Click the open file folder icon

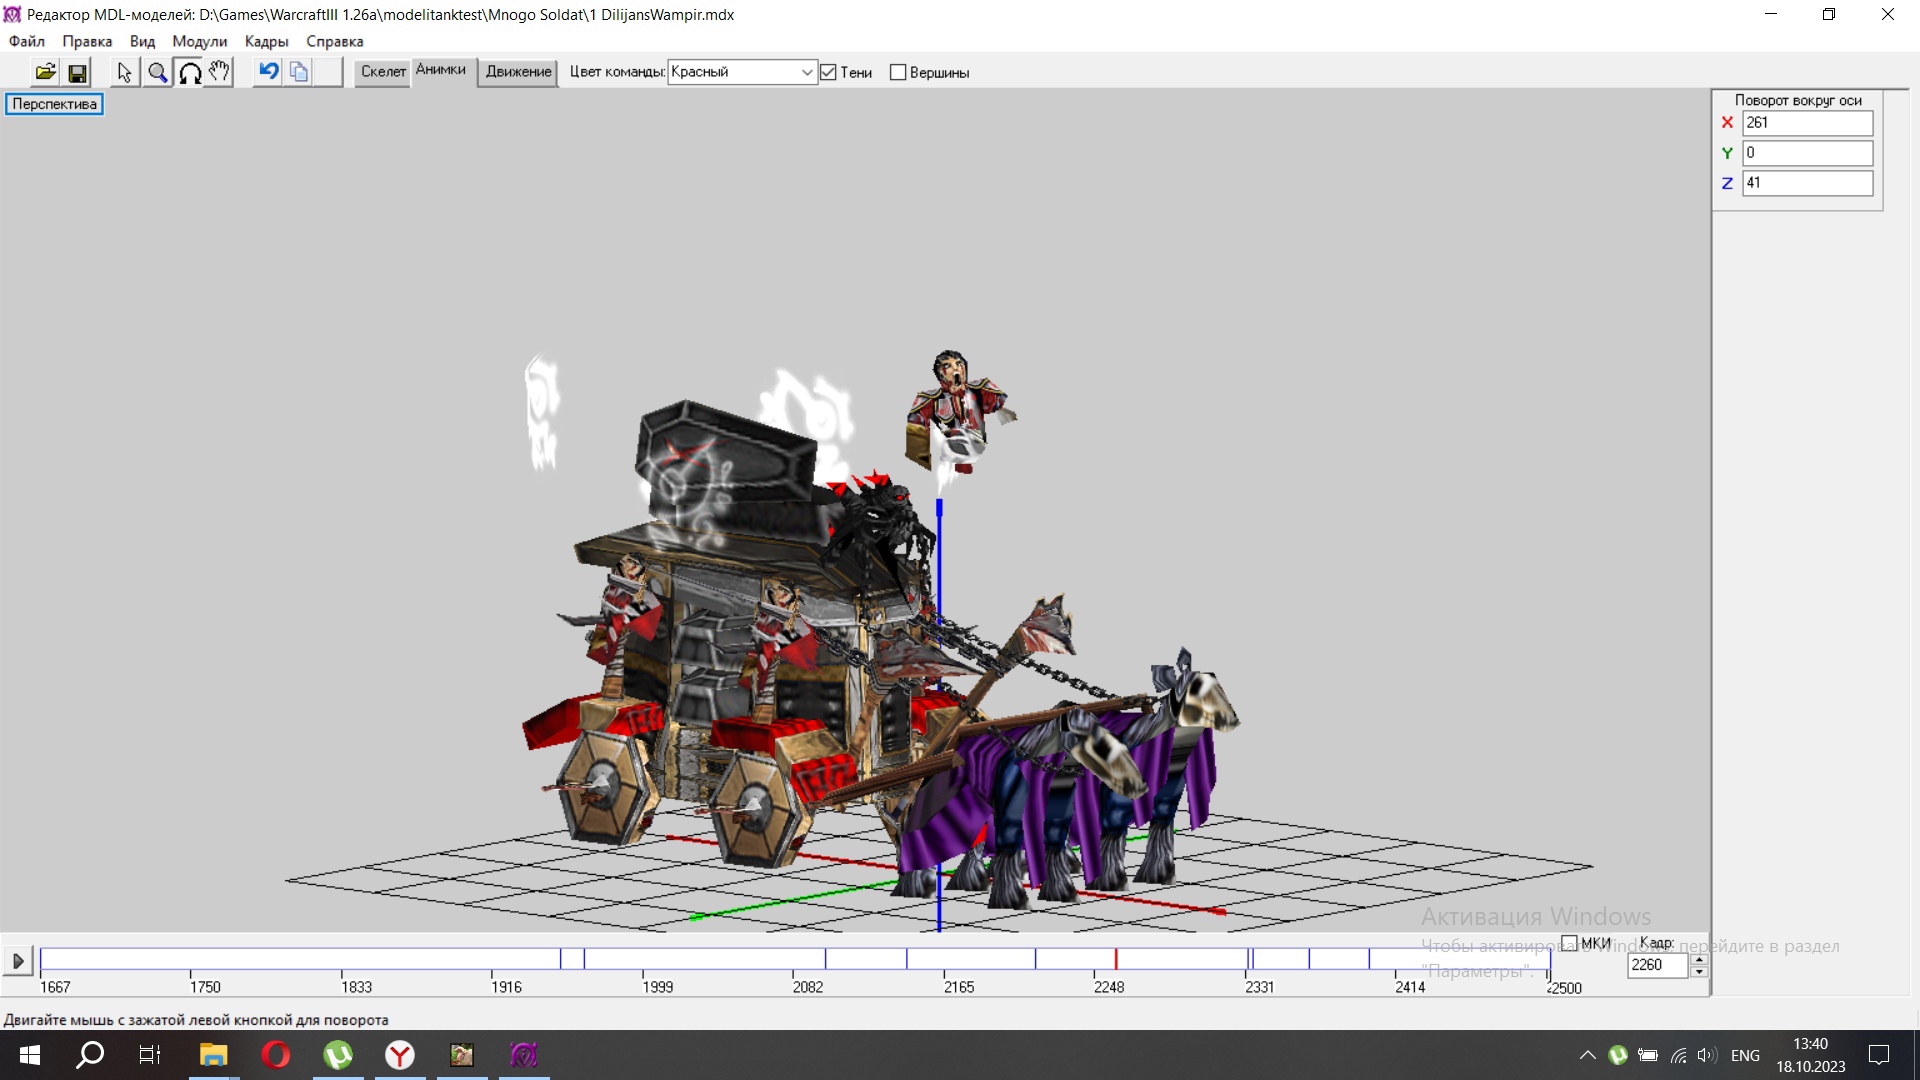tap(45, 72)
